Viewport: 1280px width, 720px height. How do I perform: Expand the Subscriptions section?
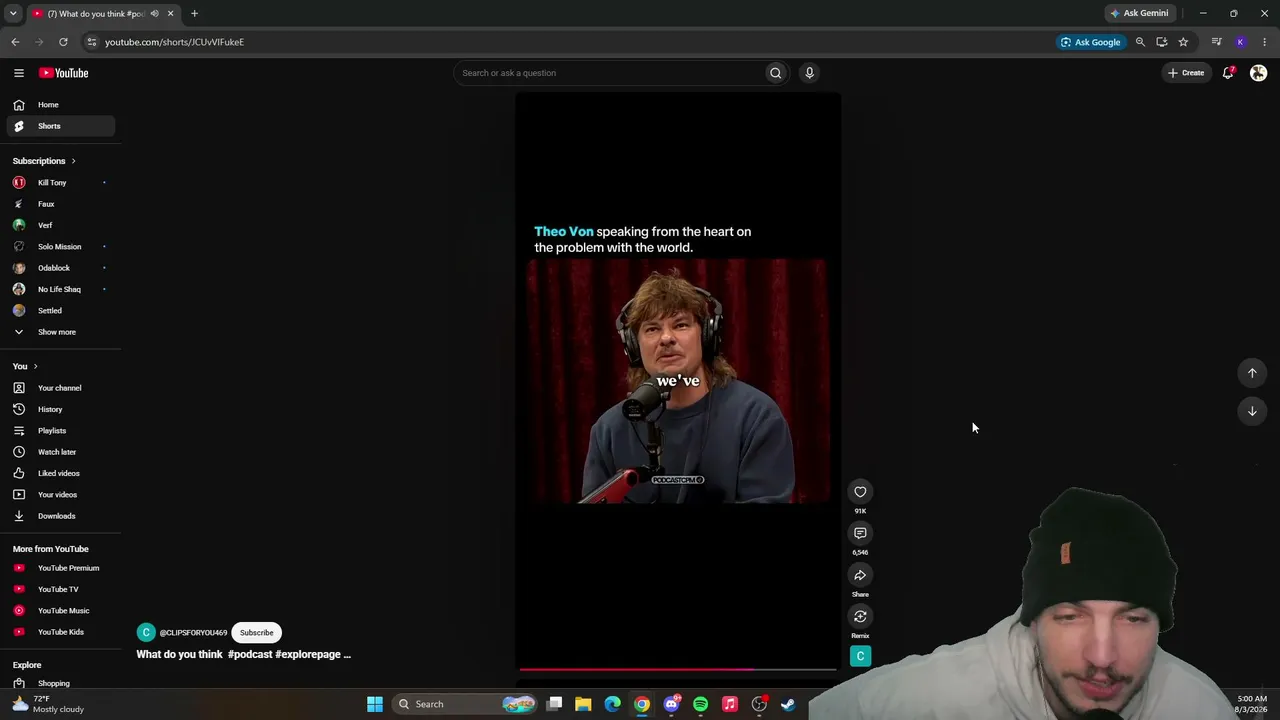[x=44, y=161]
